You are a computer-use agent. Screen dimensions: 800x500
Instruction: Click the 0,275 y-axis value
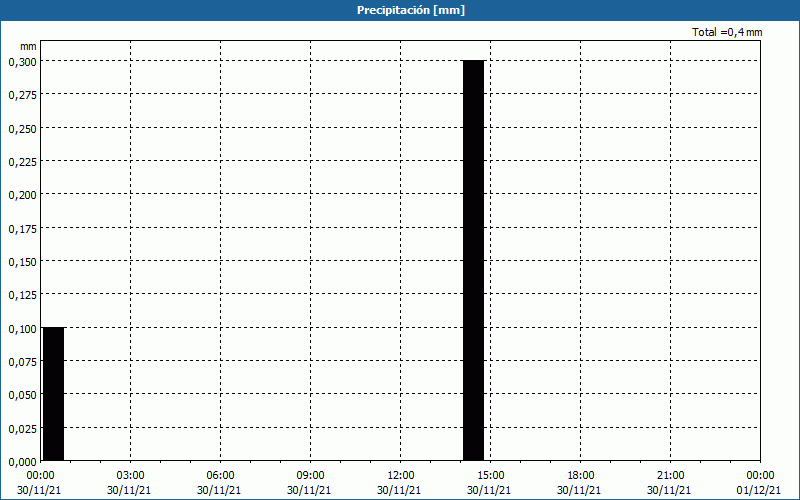point(22,95)
